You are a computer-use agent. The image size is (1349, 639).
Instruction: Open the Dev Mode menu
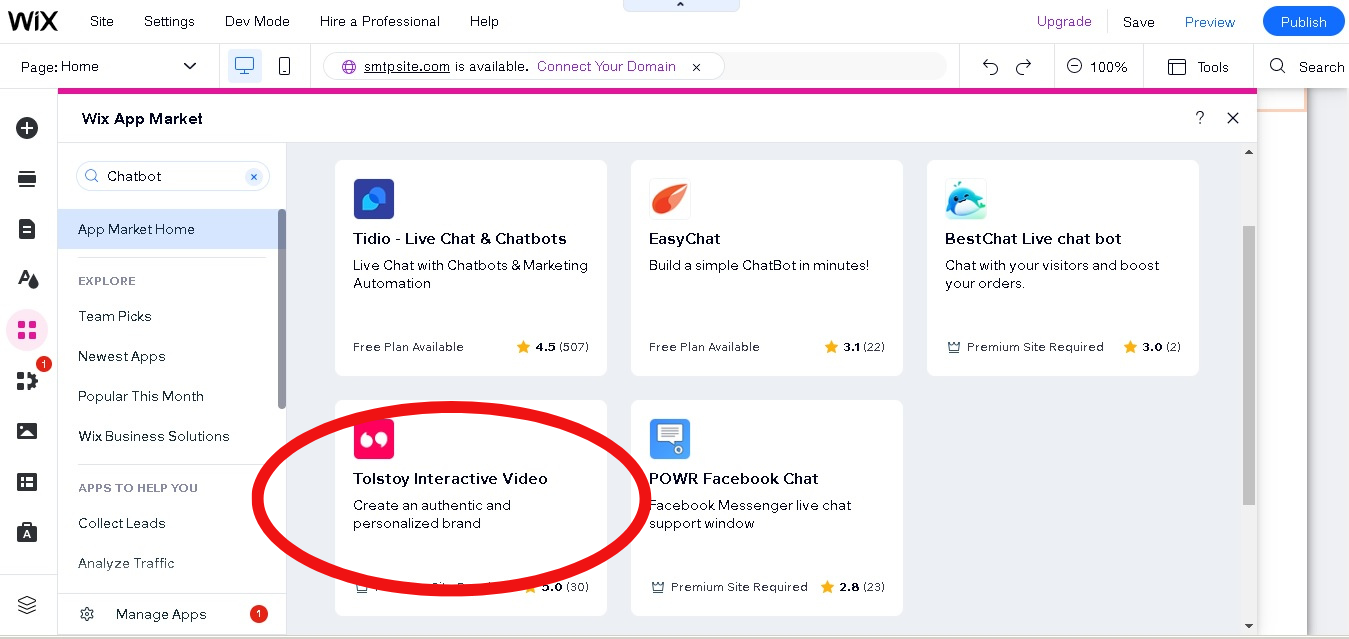tap(257, 21)
